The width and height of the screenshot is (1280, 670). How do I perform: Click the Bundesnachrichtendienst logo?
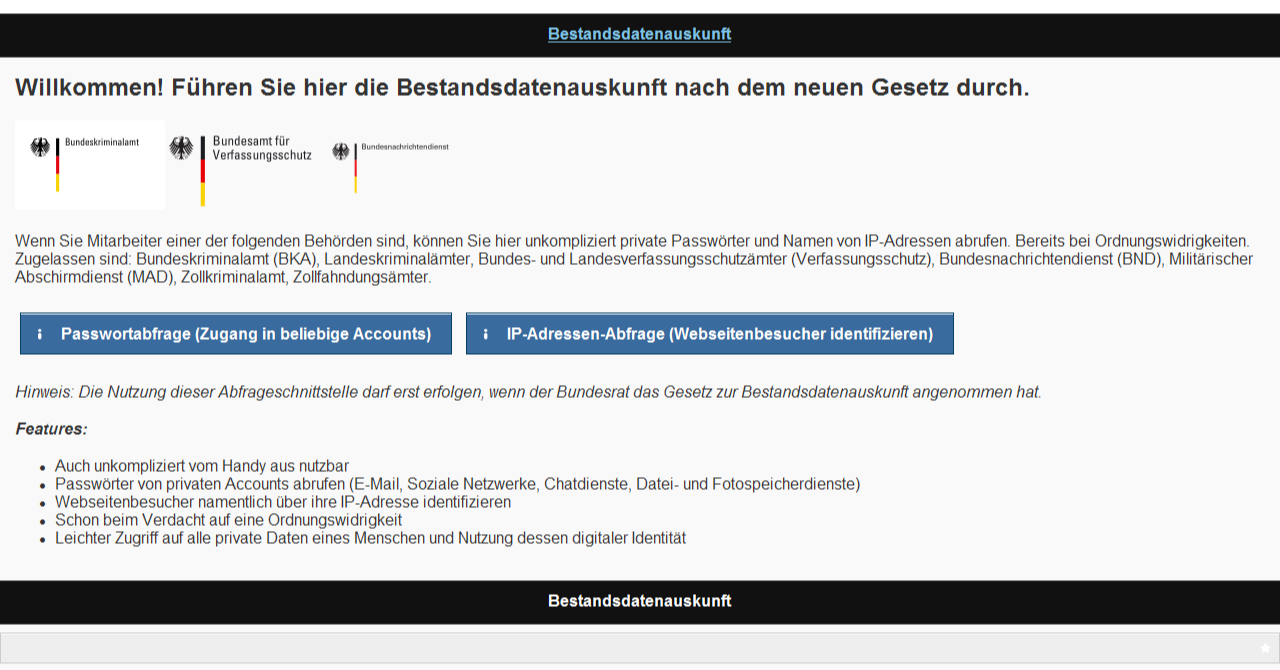click(x=391, y=160)
